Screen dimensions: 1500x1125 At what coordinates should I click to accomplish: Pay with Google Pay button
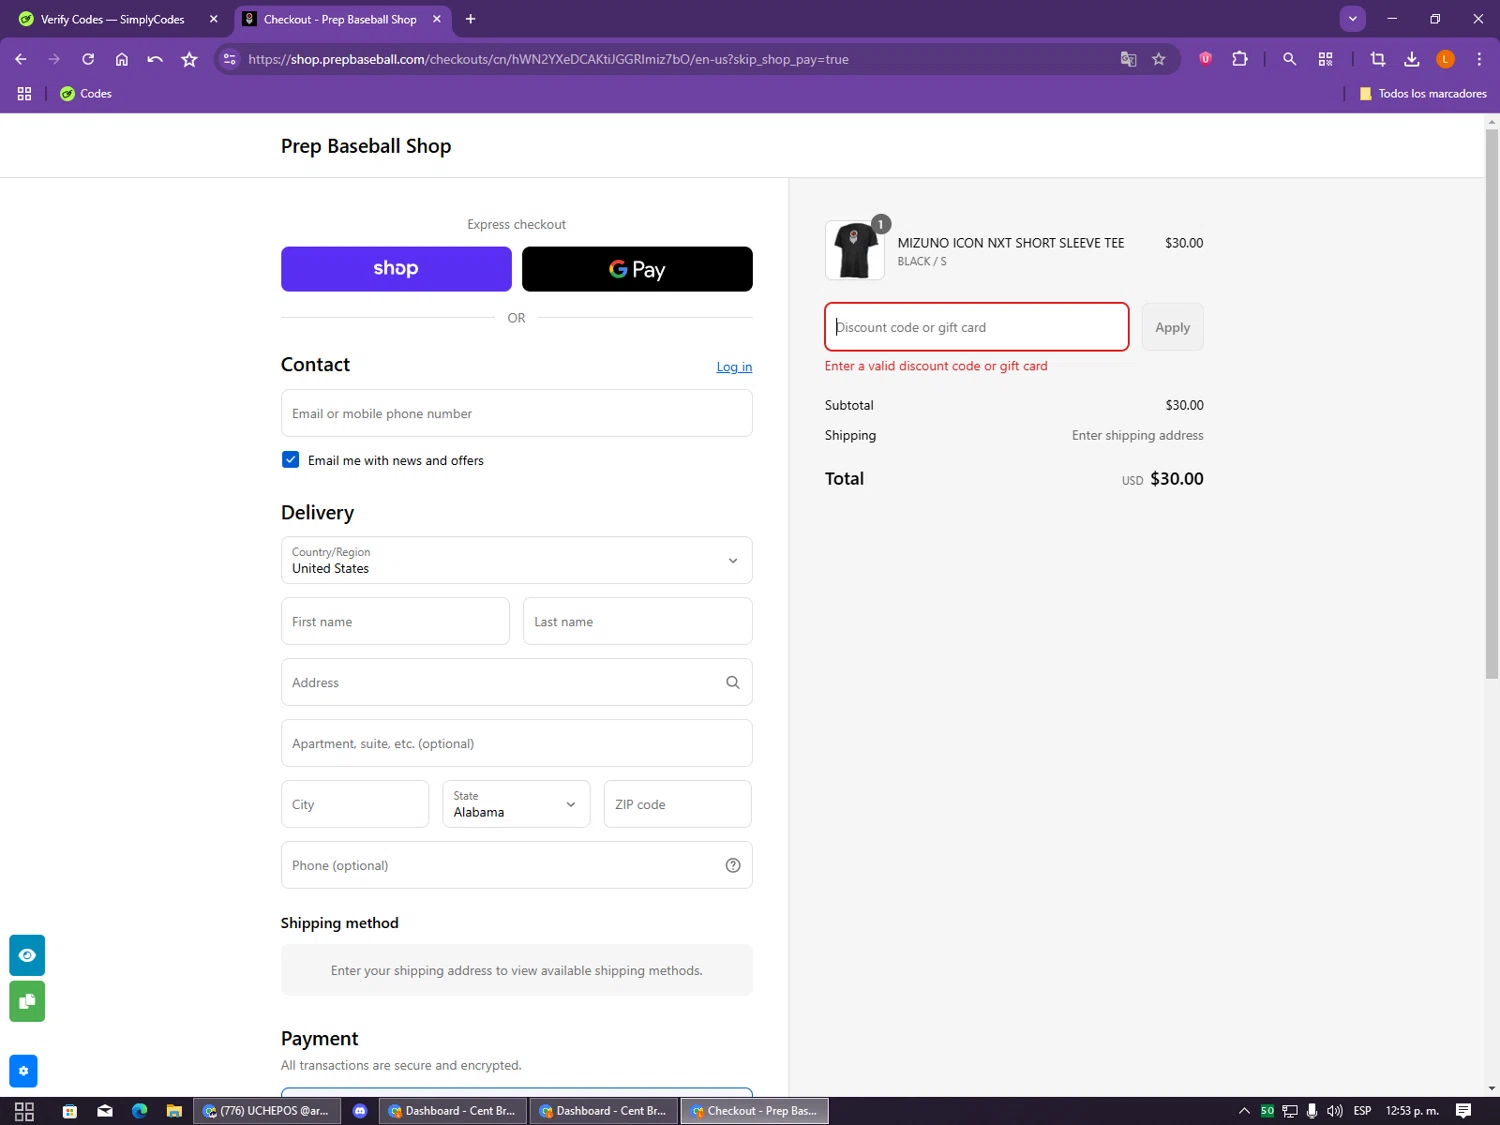pyautogui.click(x=637, y=269)
